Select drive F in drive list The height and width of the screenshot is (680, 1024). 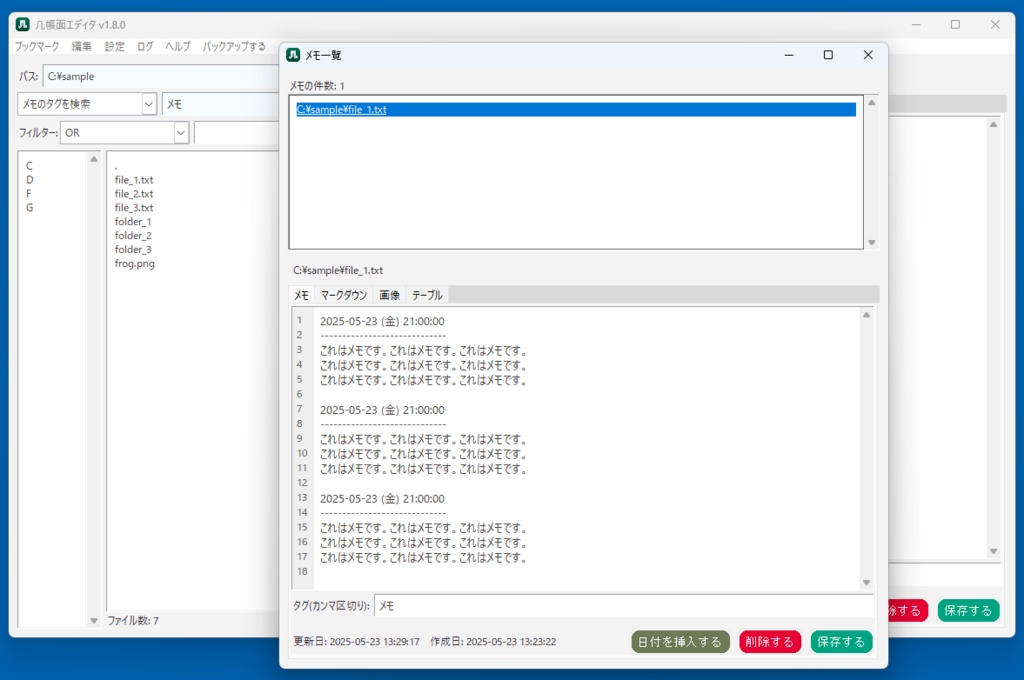(29, 193)
